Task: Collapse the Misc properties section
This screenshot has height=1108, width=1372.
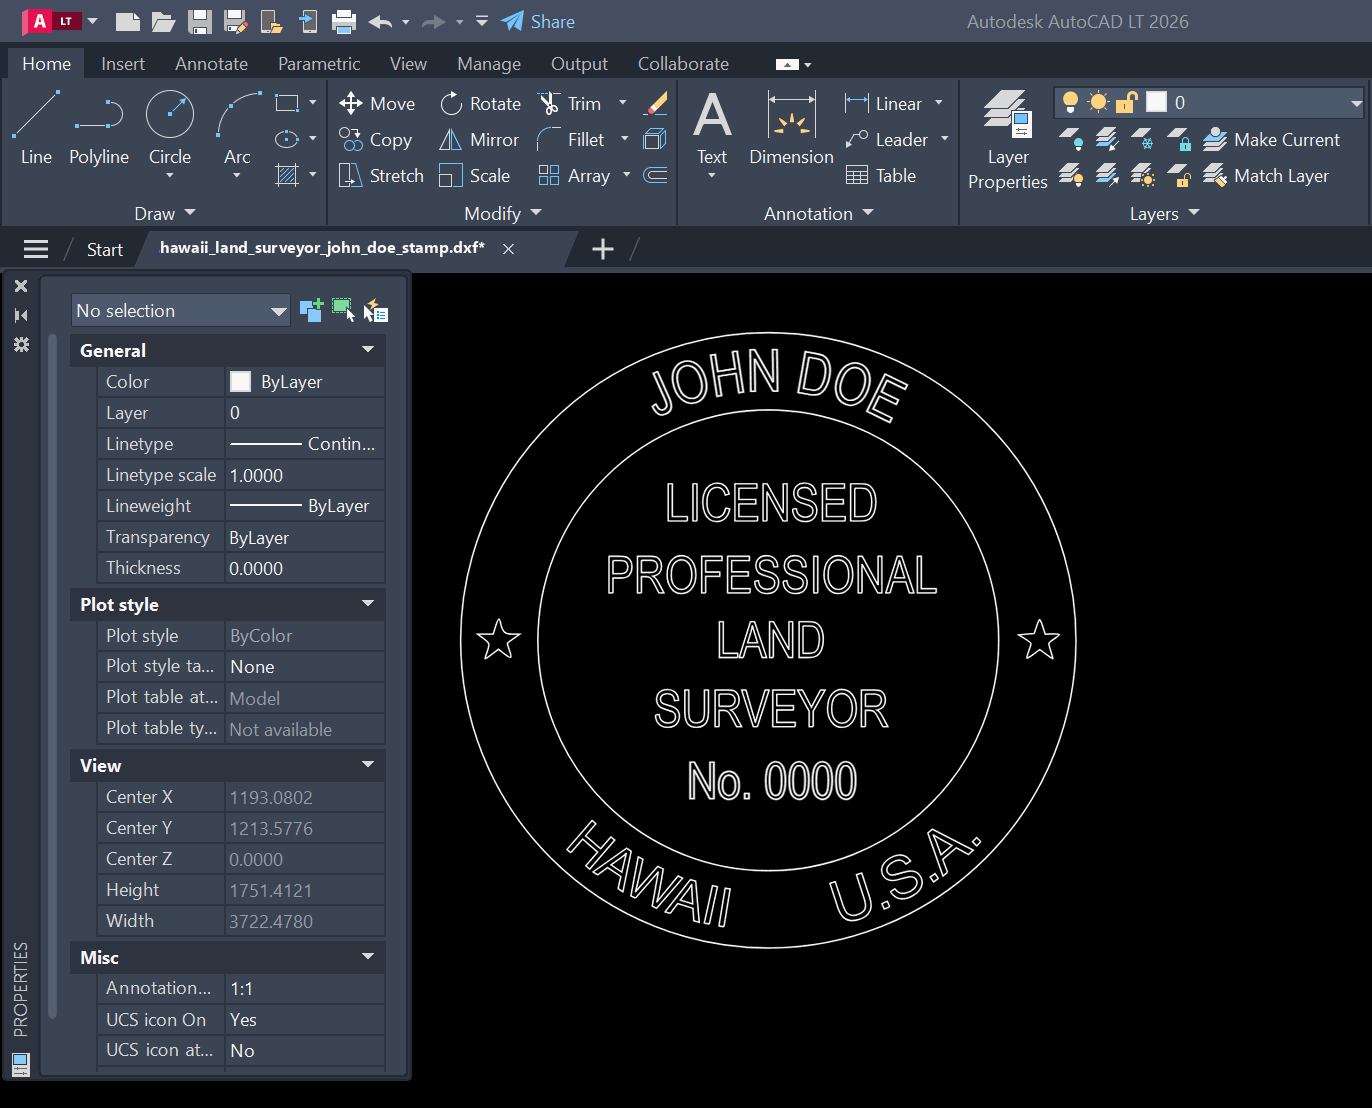Action: pyautogui.click(x=368, y=957)
